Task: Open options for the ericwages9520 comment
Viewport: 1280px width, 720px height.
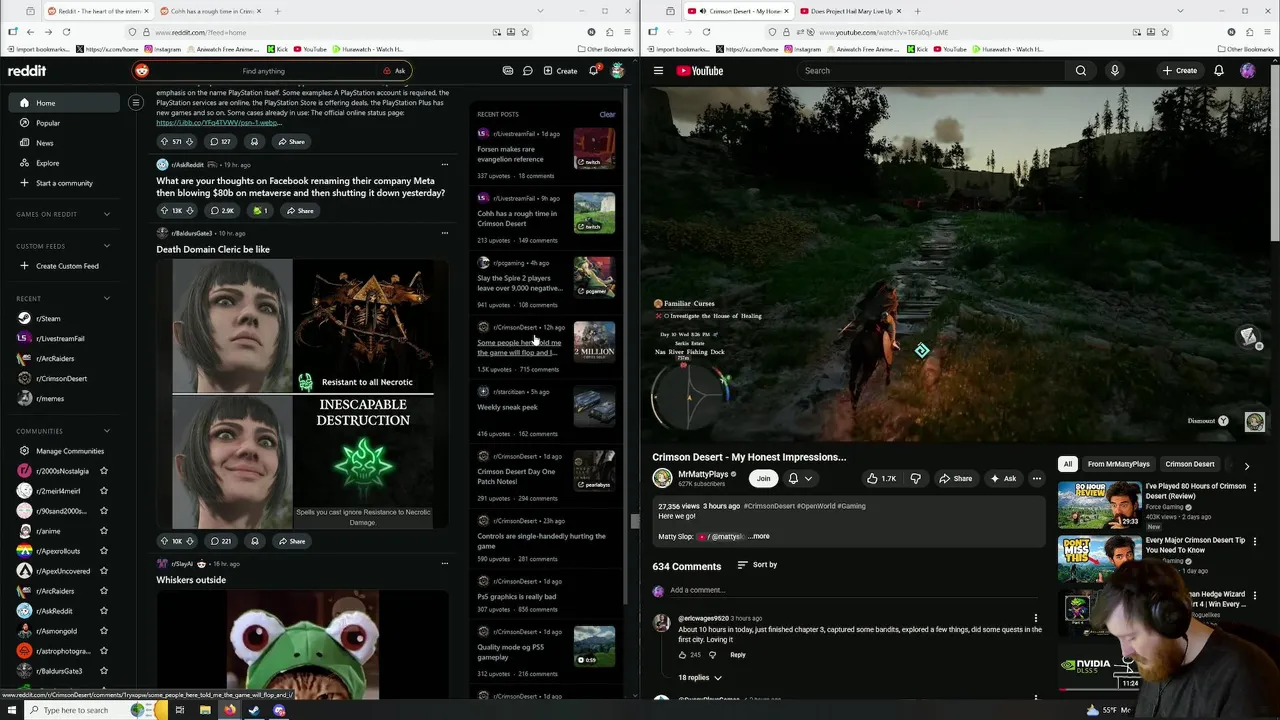Action: tap(1036, 619)
